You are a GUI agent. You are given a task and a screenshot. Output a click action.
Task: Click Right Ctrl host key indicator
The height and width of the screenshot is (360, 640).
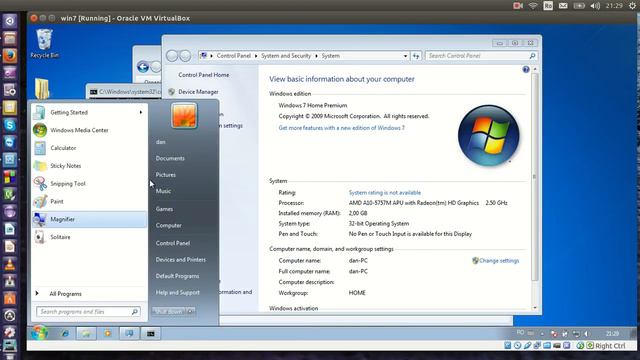tap(610, 346)
